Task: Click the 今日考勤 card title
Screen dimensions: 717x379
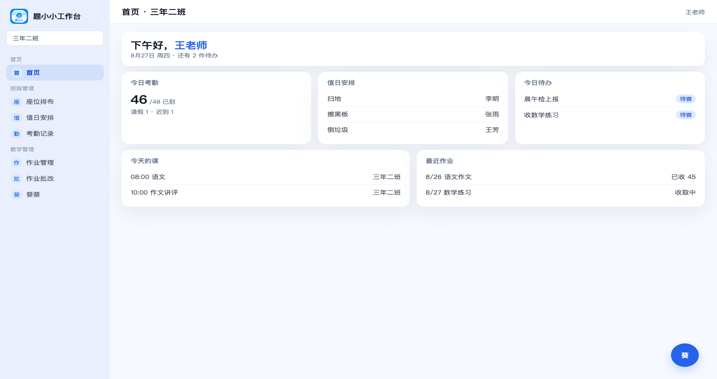Action: (x=144, y=83)
